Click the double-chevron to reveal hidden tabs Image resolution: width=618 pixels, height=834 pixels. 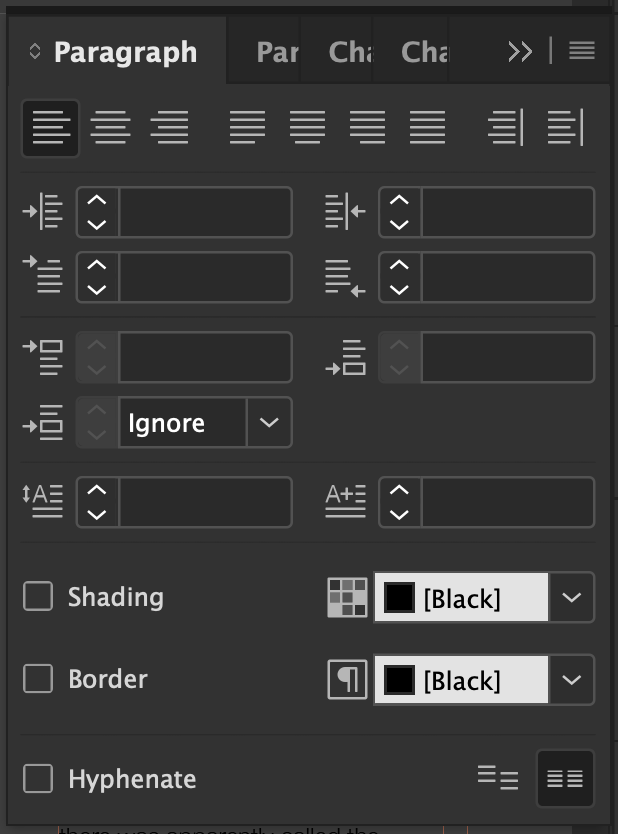tap(520, 51)
